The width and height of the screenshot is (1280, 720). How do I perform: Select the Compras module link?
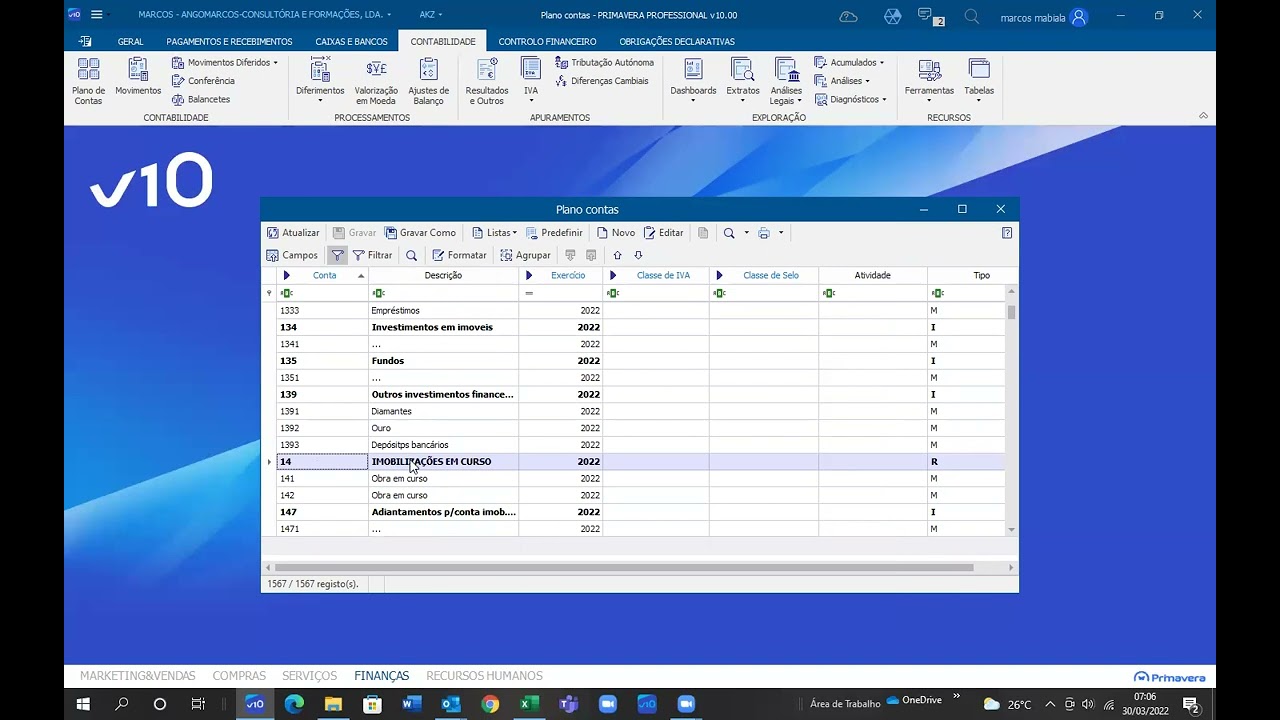click(239, 676)
